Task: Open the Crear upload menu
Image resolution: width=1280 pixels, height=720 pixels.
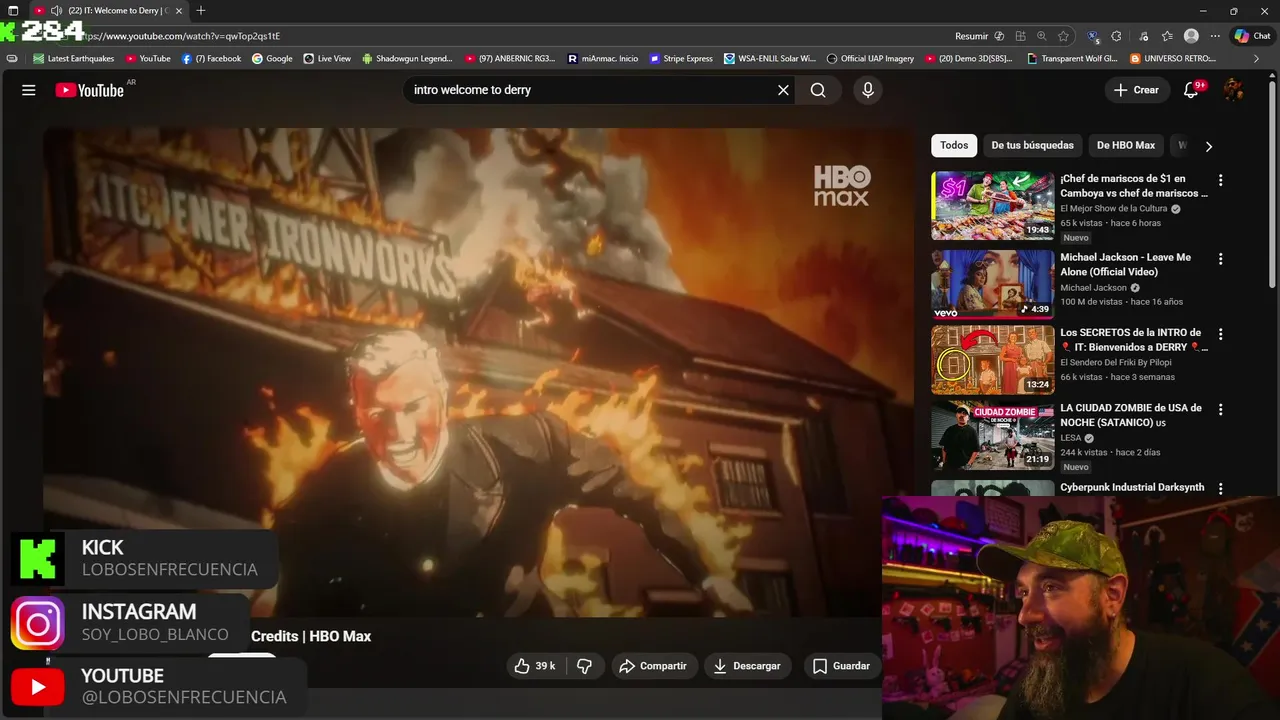Action: (1136, 90)
